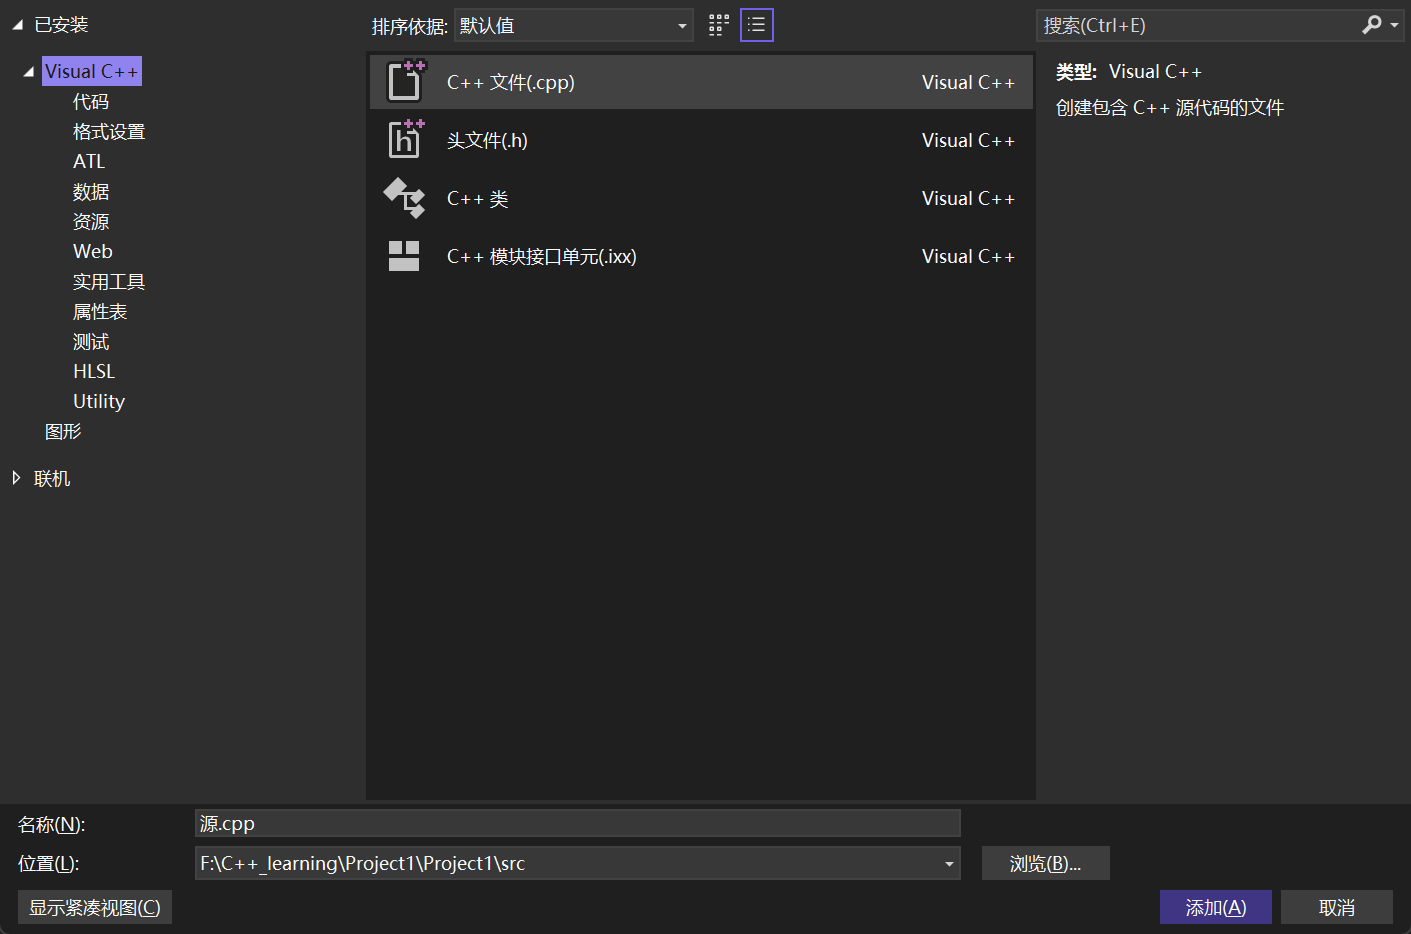Viewport: 1411px width, 934px height.
Task: Click the C++ 文件(.cpp) template icon
Action: pos(405,81)
